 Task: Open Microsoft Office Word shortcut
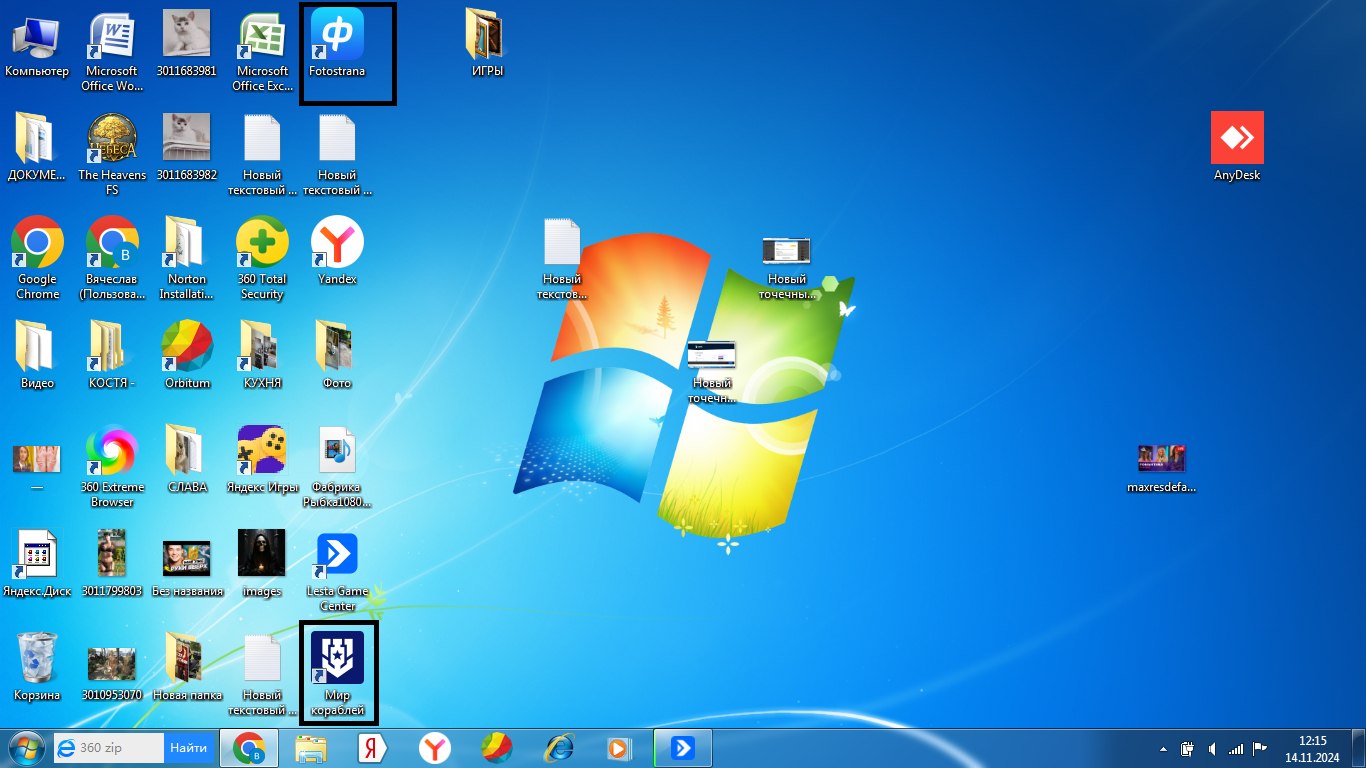click(112, 50)
